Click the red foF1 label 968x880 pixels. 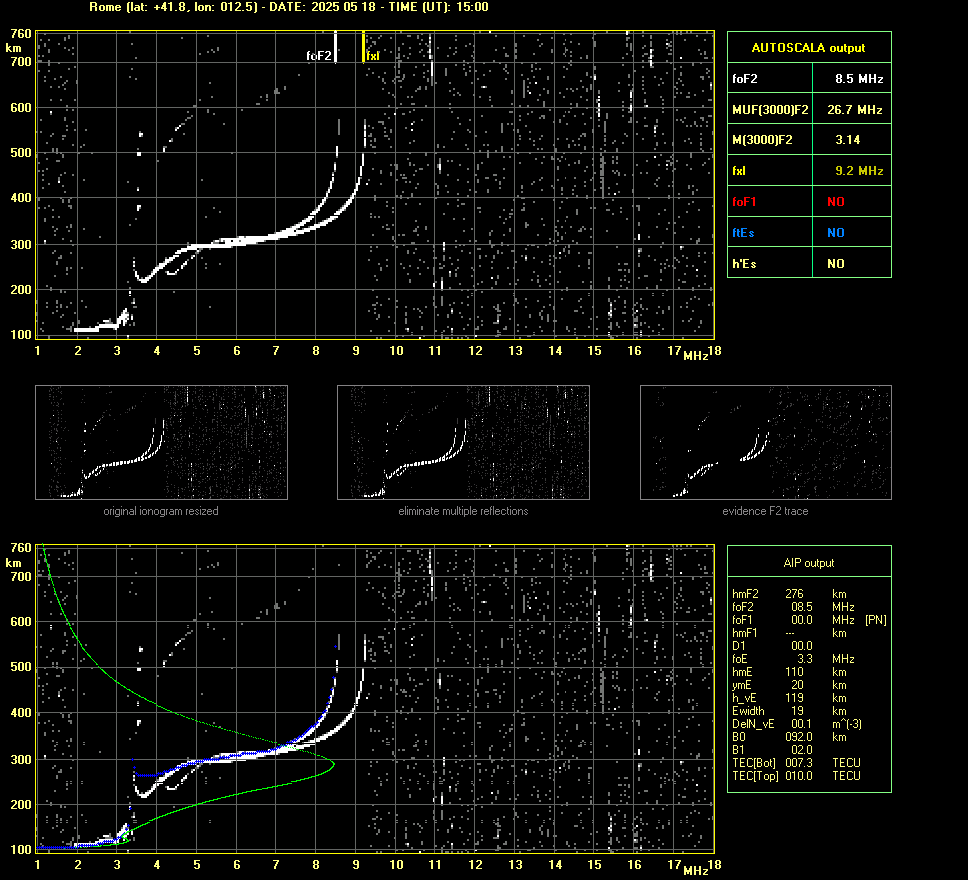744,202
